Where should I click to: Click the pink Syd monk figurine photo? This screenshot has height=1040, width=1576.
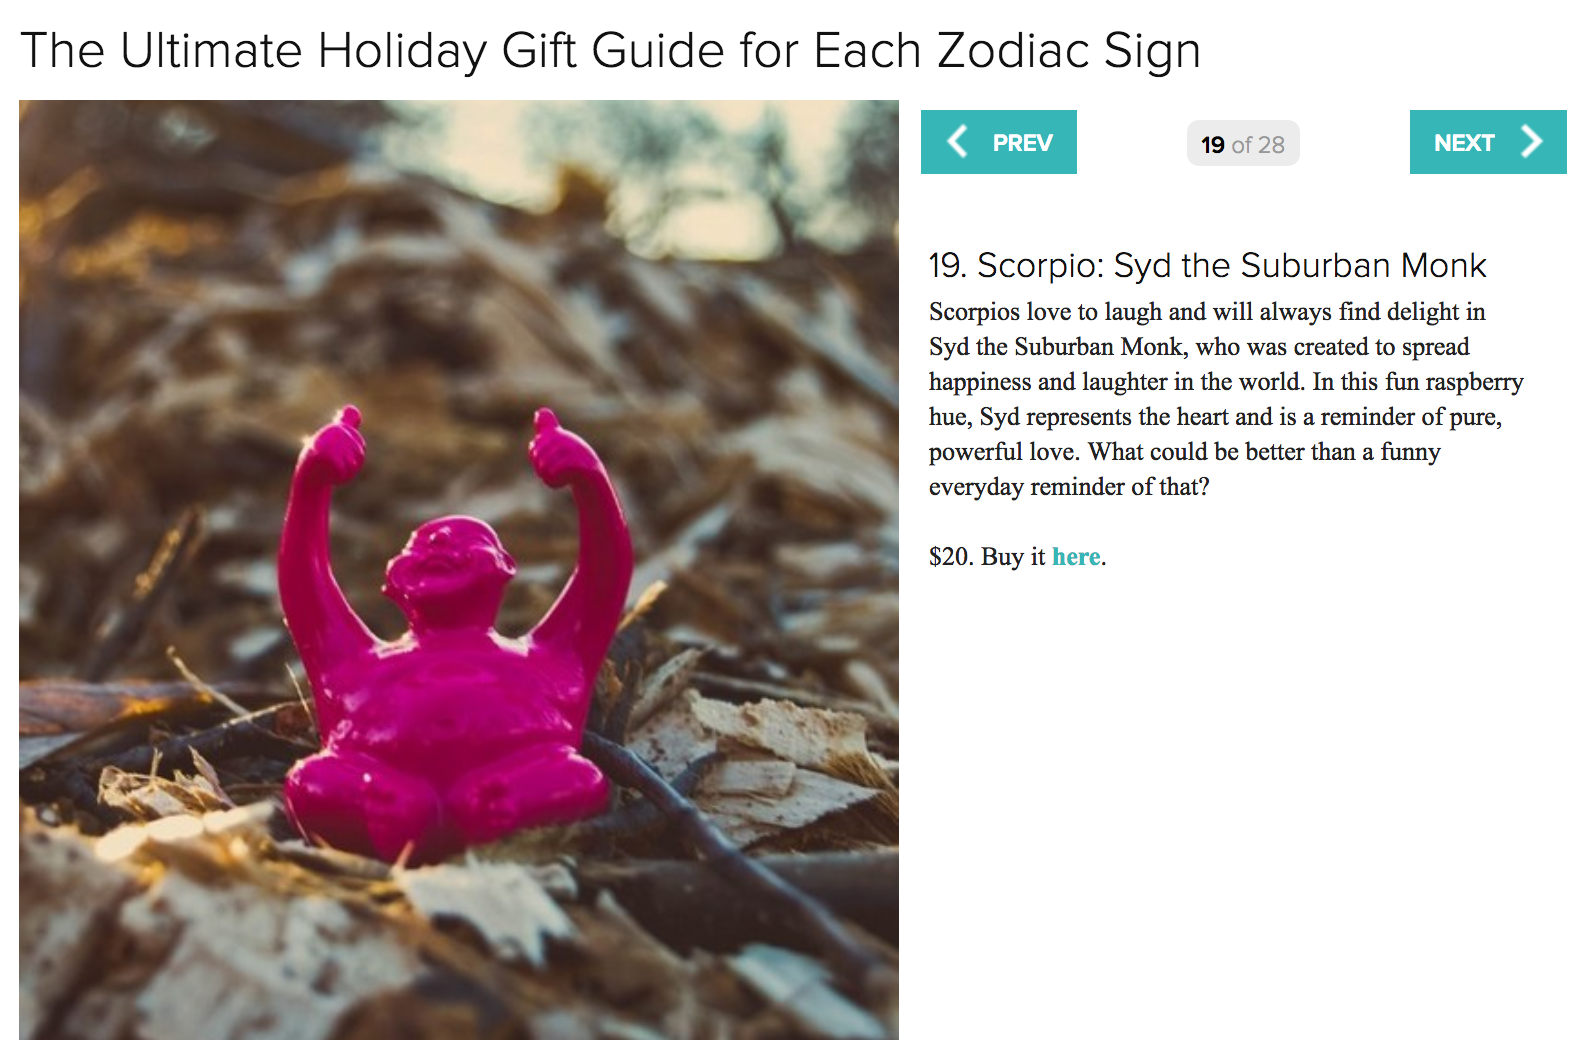pos(459,570)
